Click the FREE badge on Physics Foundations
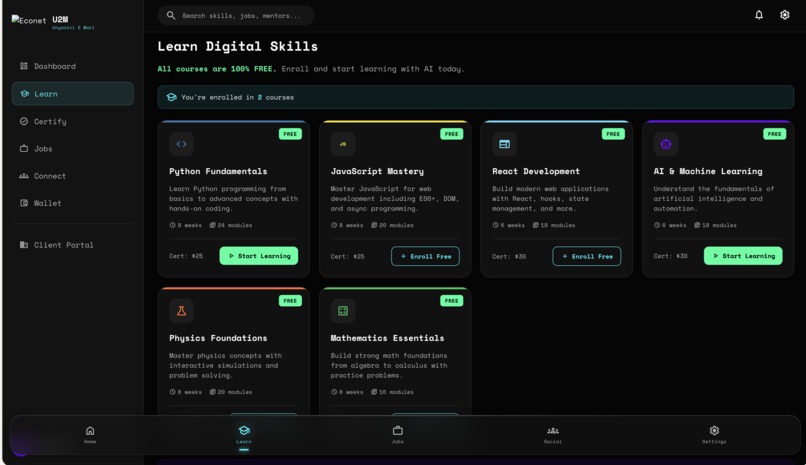Image resolution: width=806 pixels, height=465 pixels. click(290, 301)
